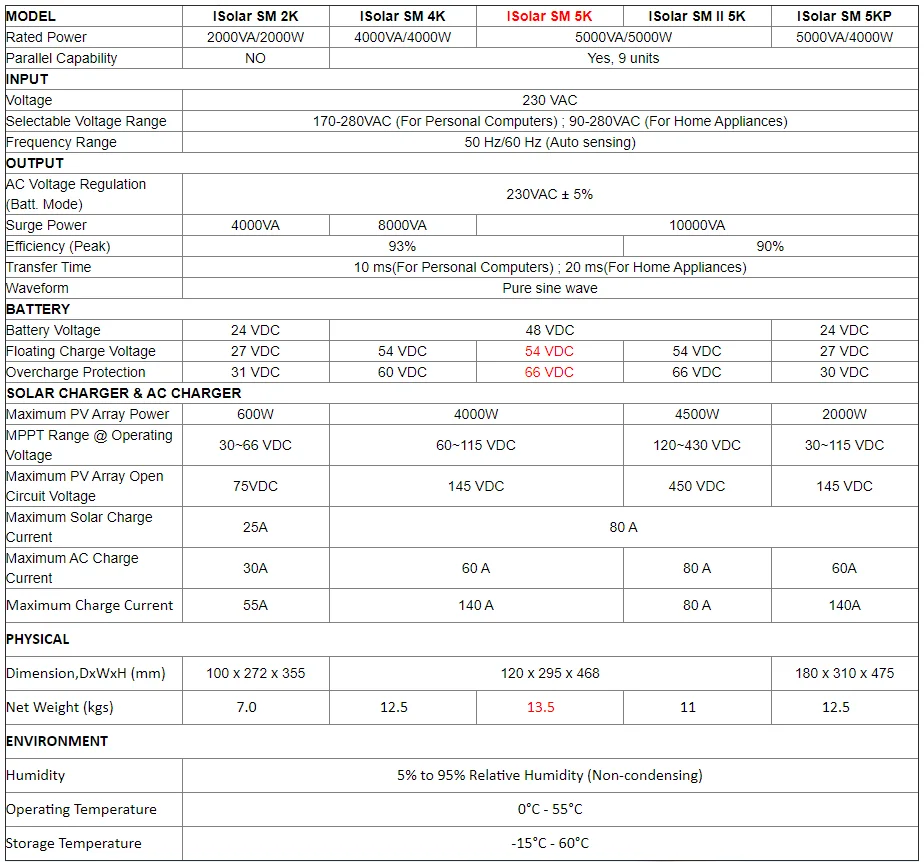Viewport: 924px width, 862px height.
Task: Click the 25A solar charge current cell
Action: coord(255,527)
